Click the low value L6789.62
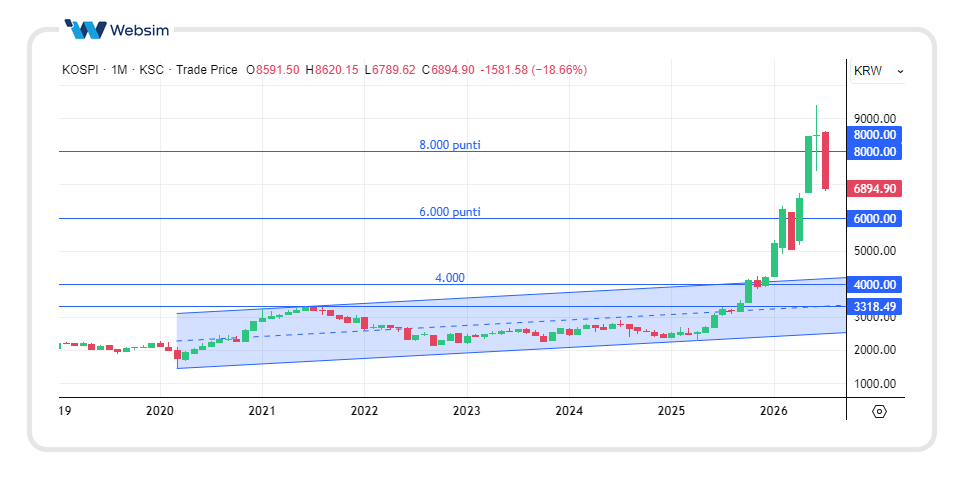 click(390, 70)
